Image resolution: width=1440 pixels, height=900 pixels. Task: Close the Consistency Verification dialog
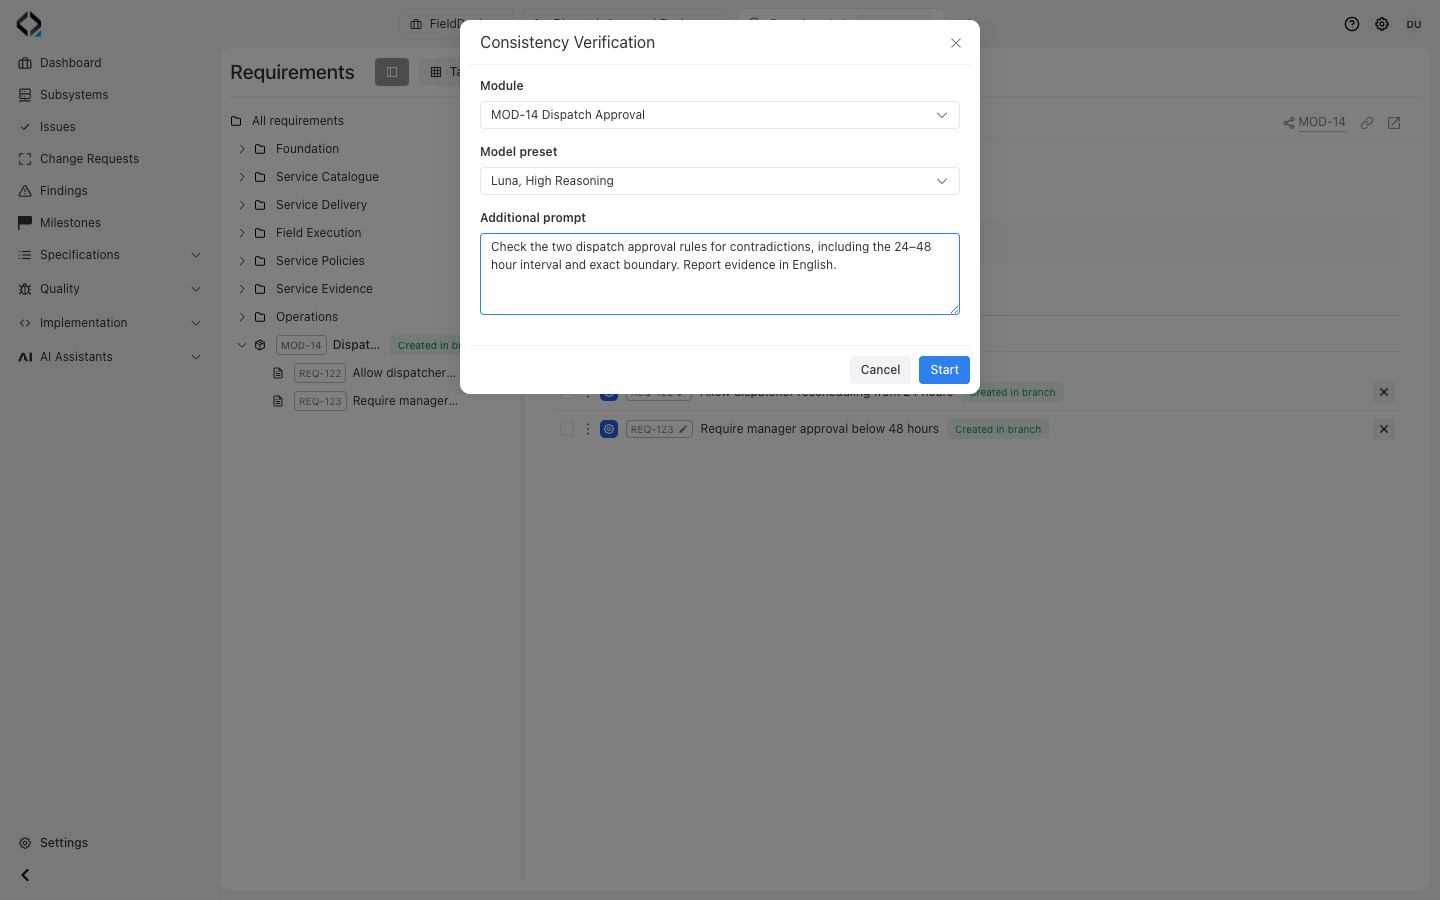coord(956,43)
